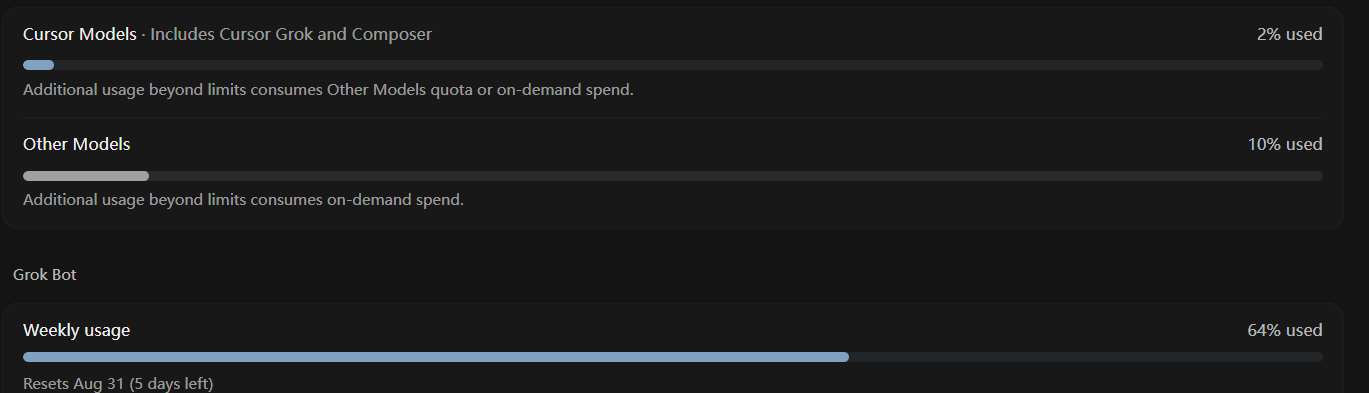Click the Cursor Models heading
This screenshot has height=393, width=1369.
pos(80,34)
